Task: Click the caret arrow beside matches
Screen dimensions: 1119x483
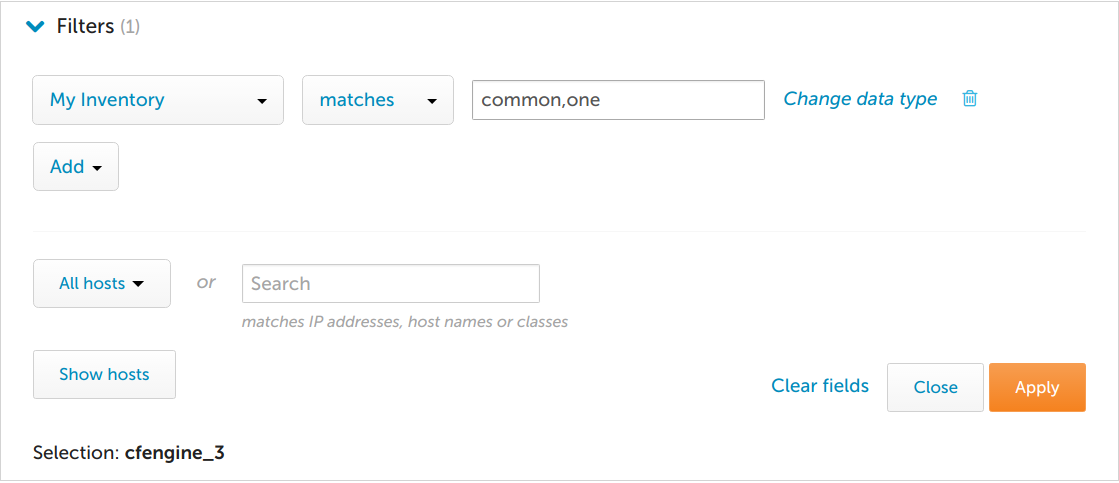Action: coord(432,101)
